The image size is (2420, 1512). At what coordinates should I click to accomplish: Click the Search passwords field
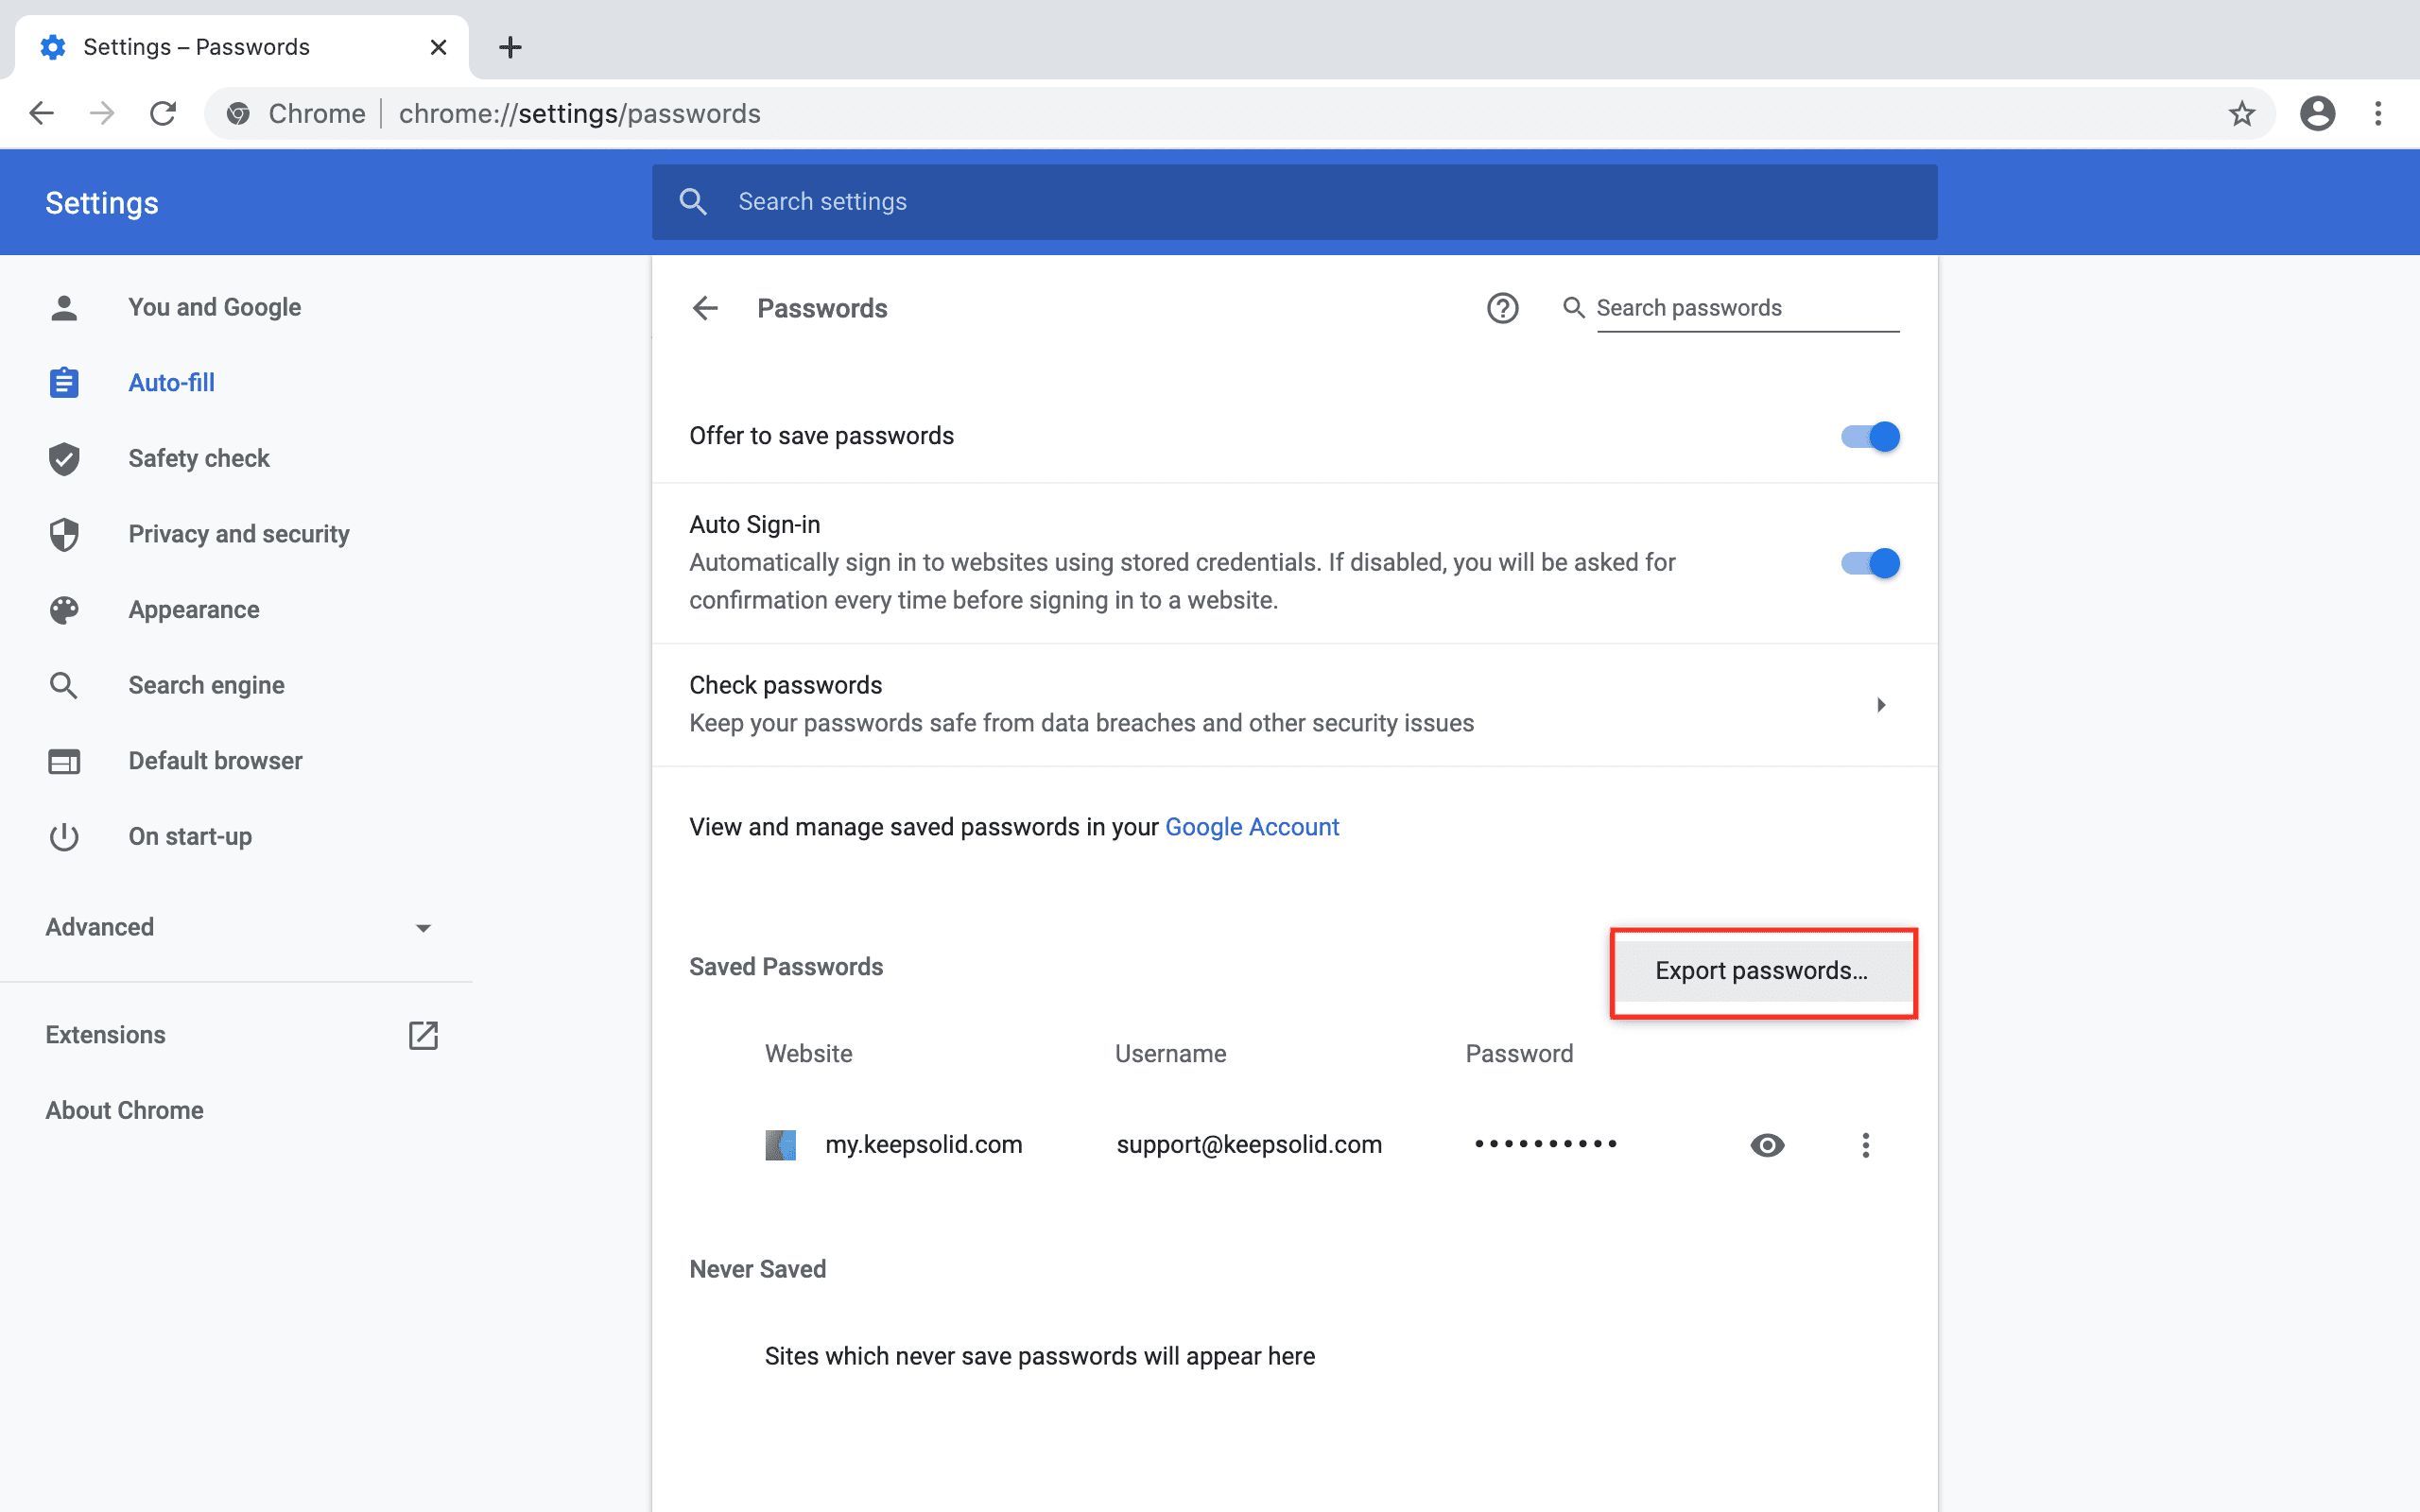pos(1745,308)
